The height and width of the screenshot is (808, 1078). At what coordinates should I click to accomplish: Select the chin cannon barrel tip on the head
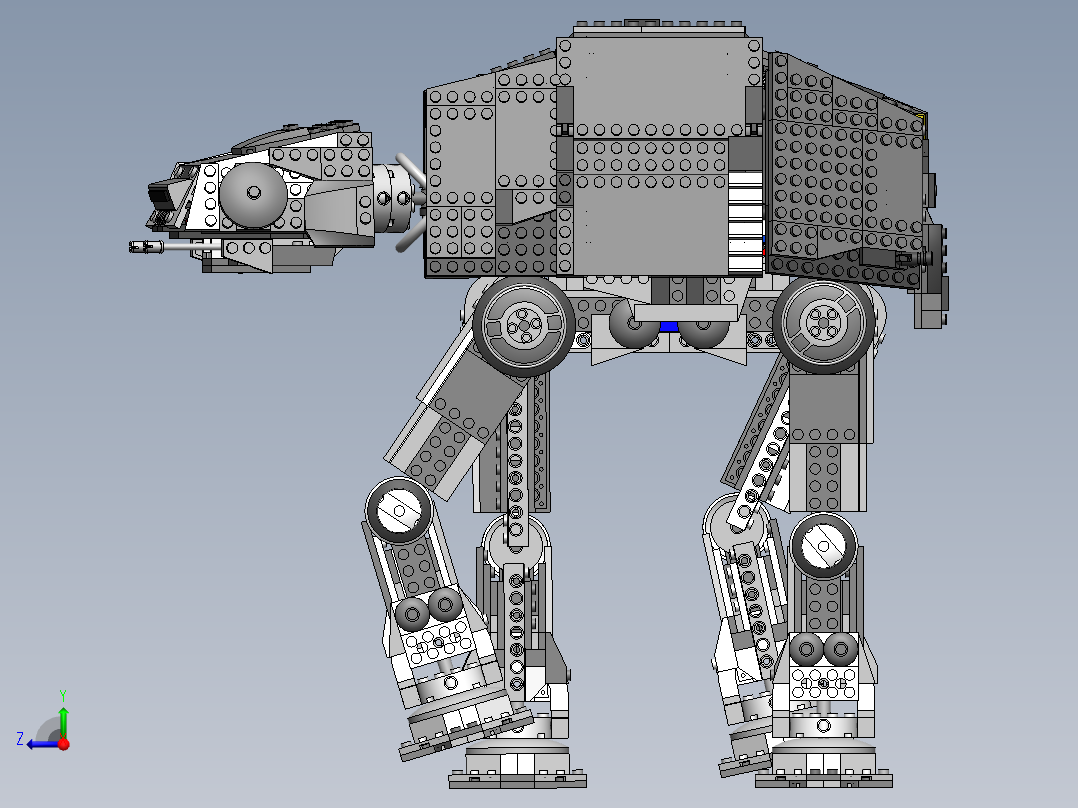click(146, 246)
